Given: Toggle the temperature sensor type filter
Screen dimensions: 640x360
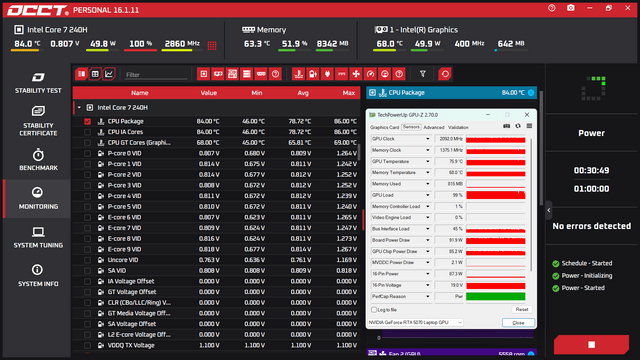Looking at the screenshot, I should pyautogui.click(x=298, y=74).
